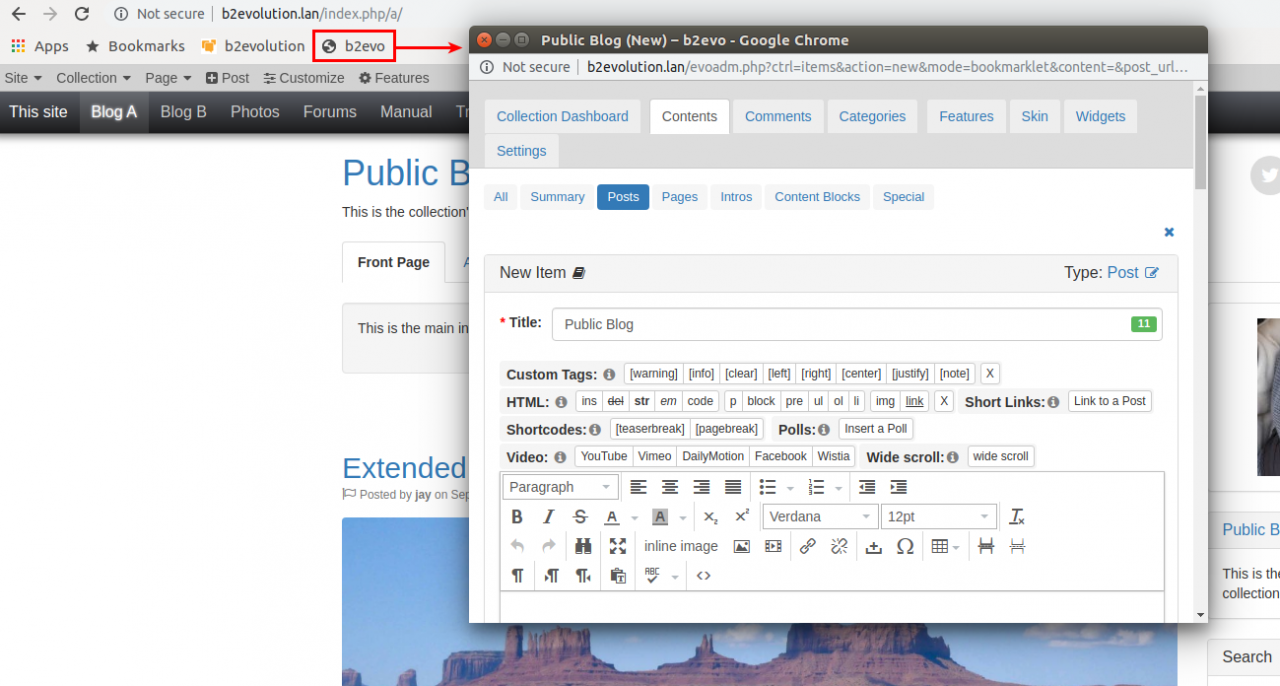Open the 12pt font size dropdown
Image resolution: width=1280 pixels, height=686 pixels.
(938, 517)
